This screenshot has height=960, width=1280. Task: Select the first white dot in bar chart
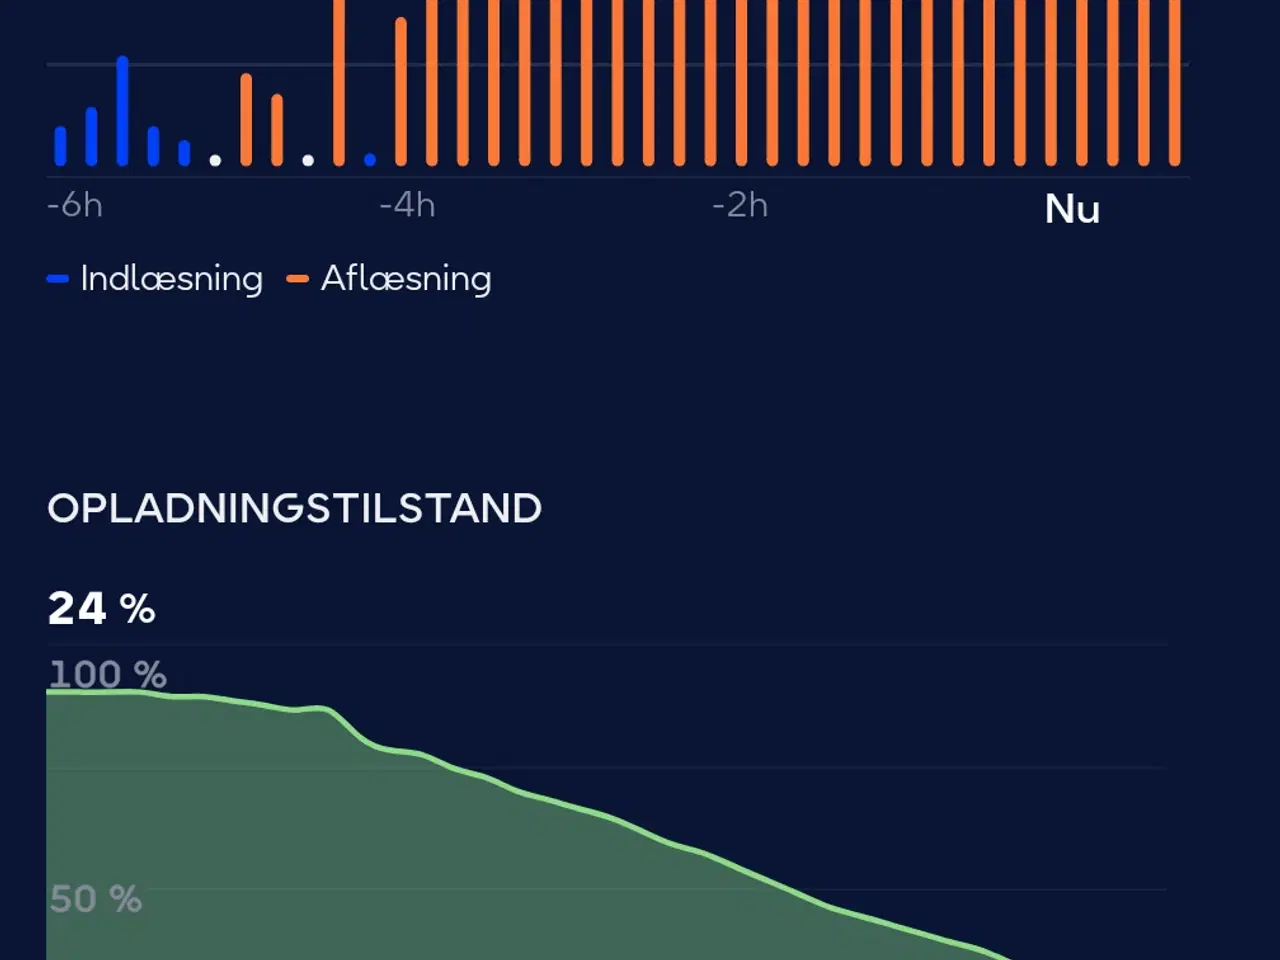click(x=215, y=160)
